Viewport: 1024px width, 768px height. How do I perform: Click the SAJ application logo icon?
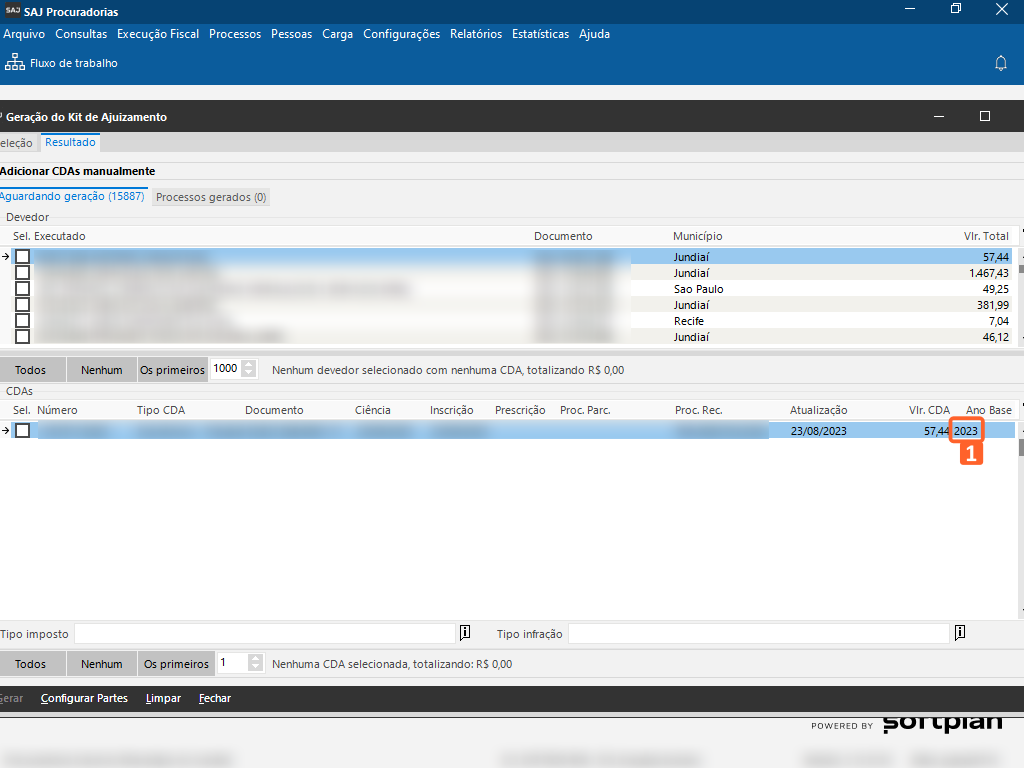coord(11,12)
